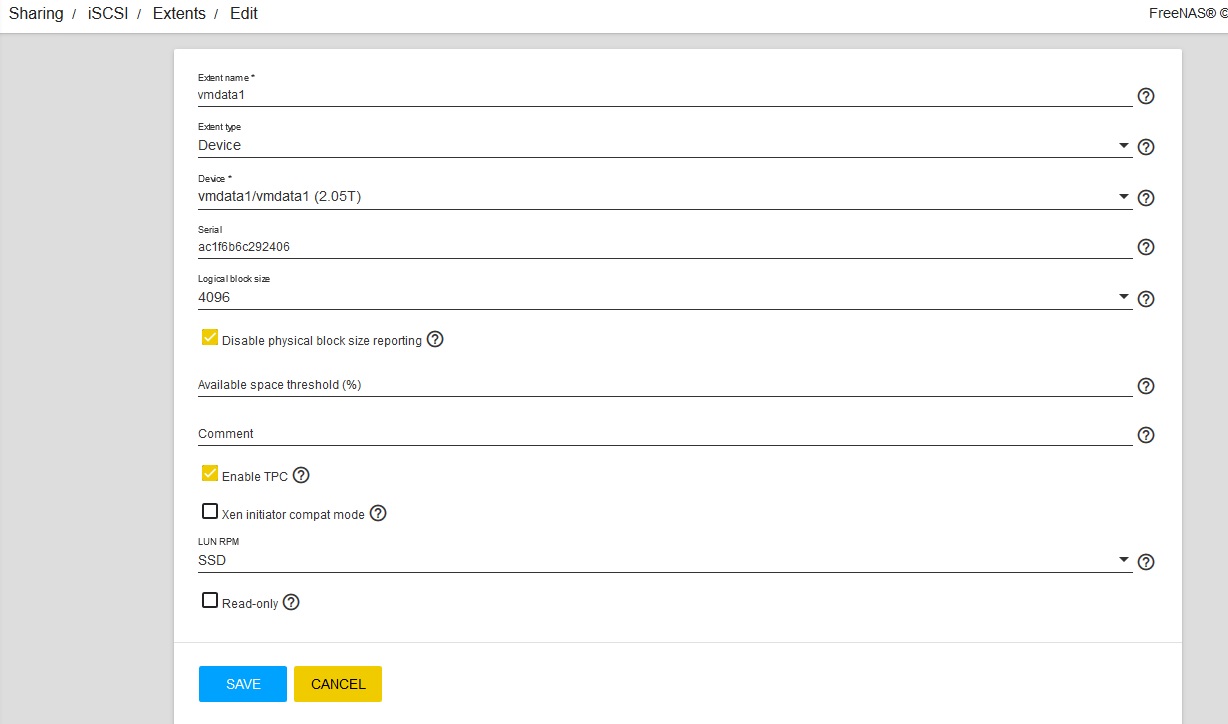The image size is (1228, 724).
Task: View help for Logical block size
Action: [1146, 299]
